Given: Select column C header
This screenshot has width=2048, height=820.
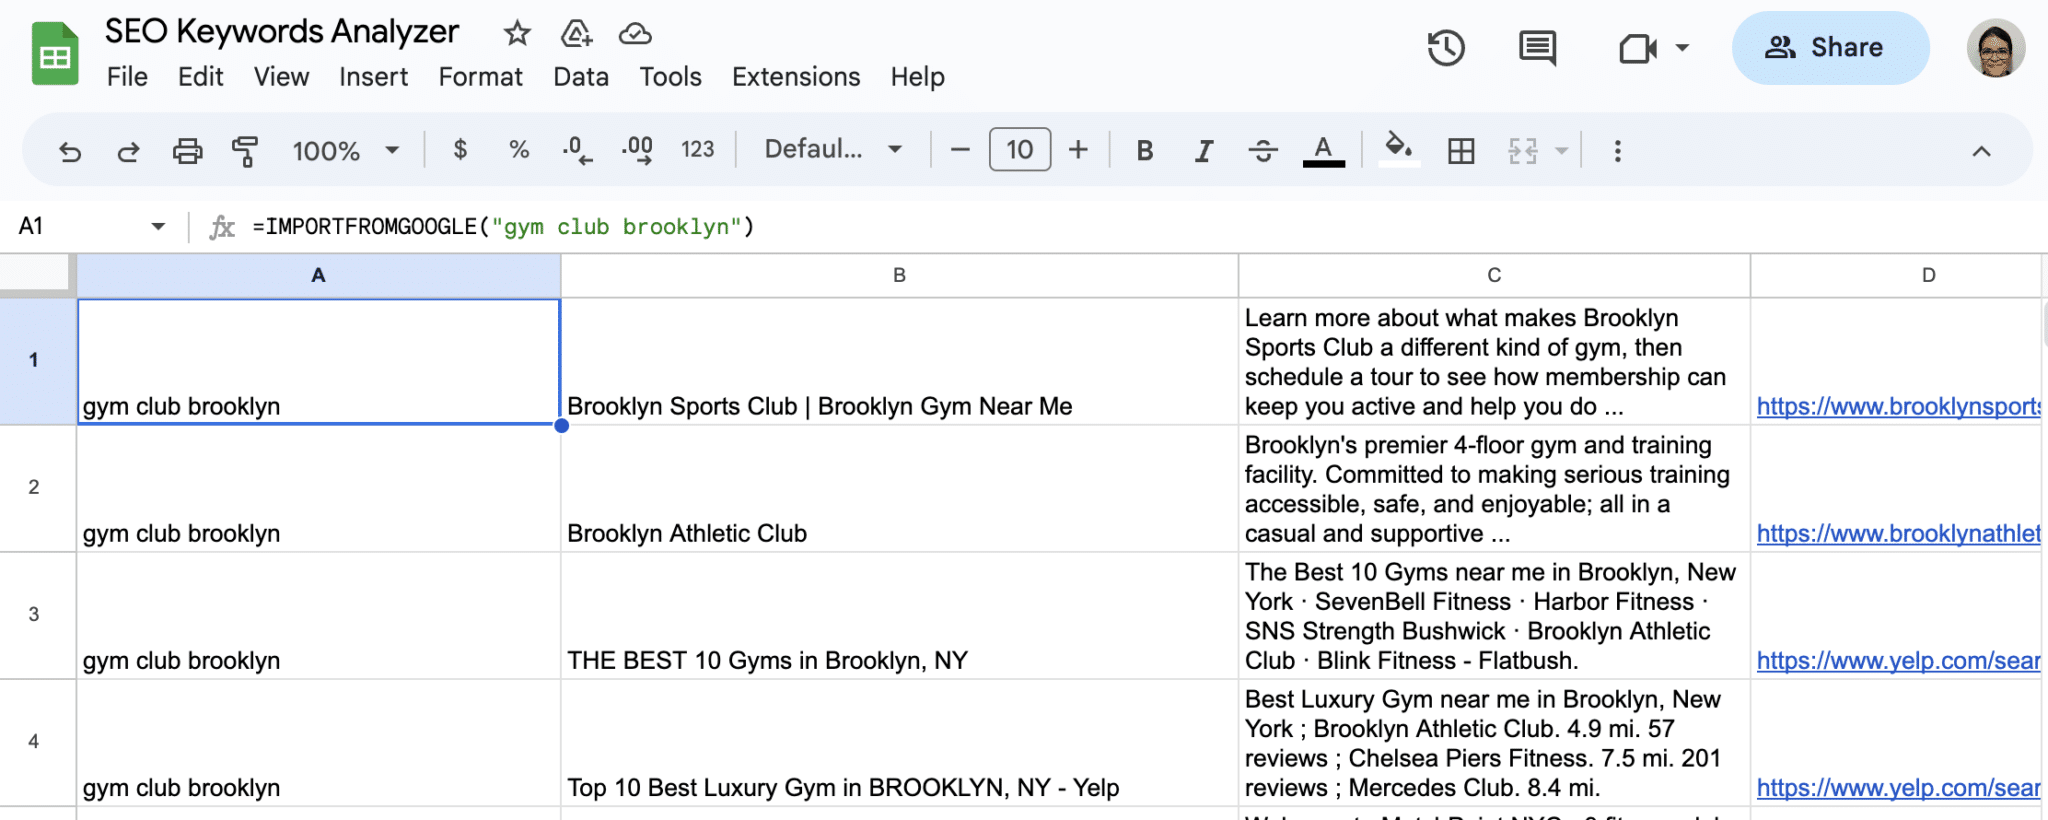Looking at the screenshot, I should coord(1494,275).
